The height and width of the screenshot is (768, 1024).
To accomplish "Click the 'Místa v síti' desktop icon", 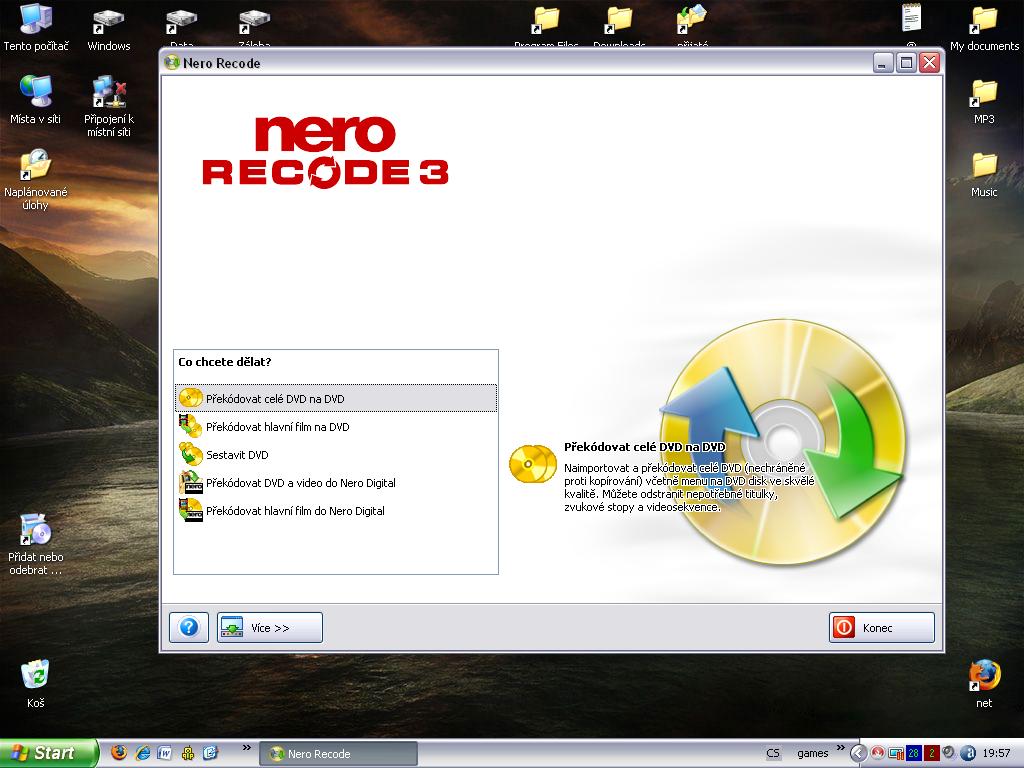I will click(x=36, y=99).
